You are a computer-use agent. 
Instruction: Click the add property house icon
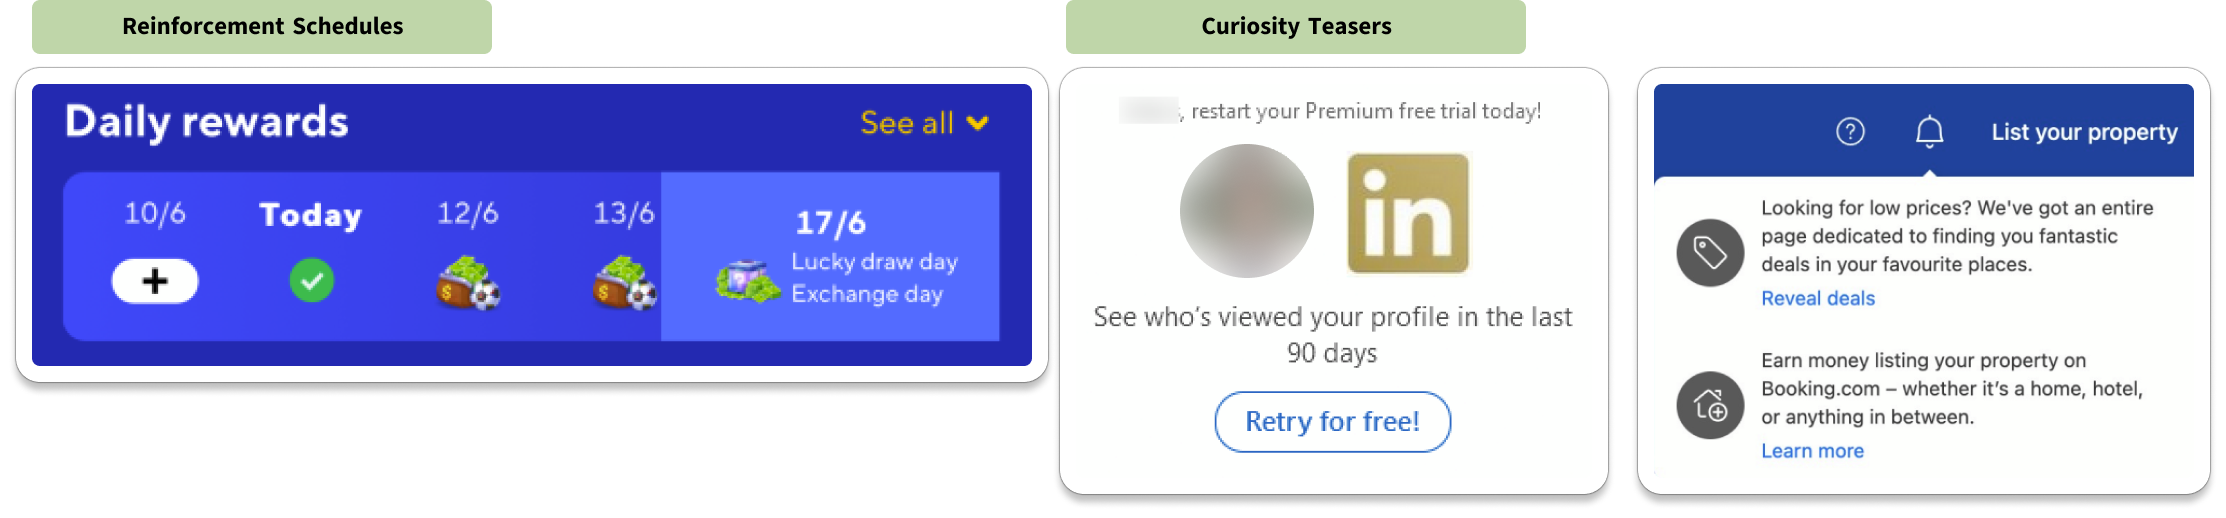[x=1710, y=405]
